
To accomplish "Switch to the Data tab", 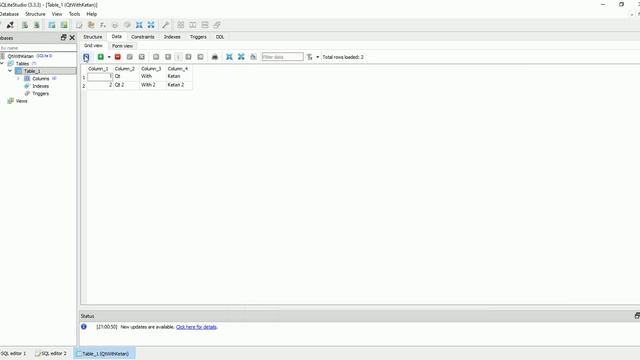I will tap(117, 37).
